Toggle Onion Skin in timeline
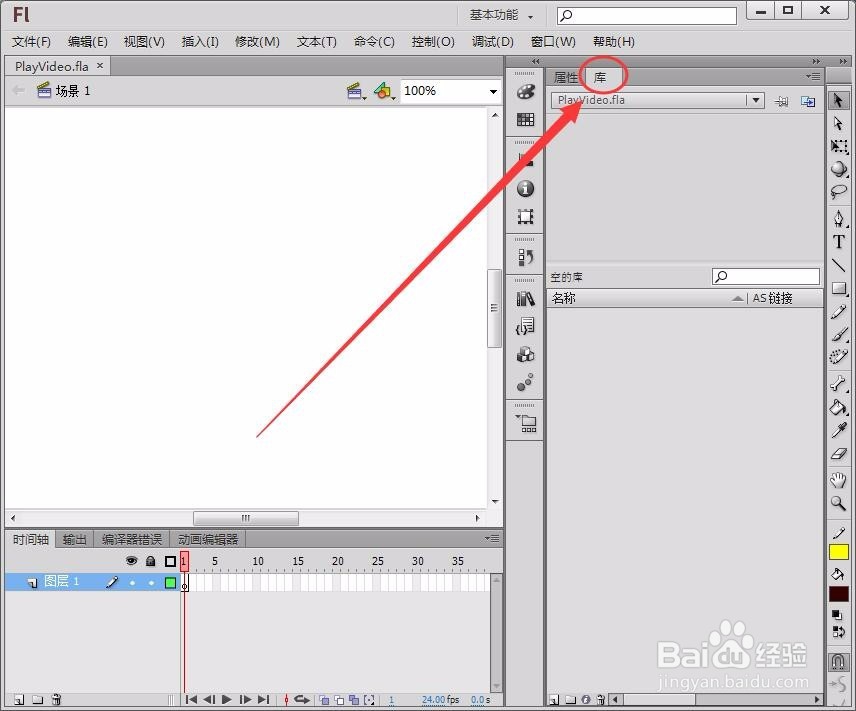Image resolution: width=856 pixels, height=711 pixels. click(x=324, y=700)
